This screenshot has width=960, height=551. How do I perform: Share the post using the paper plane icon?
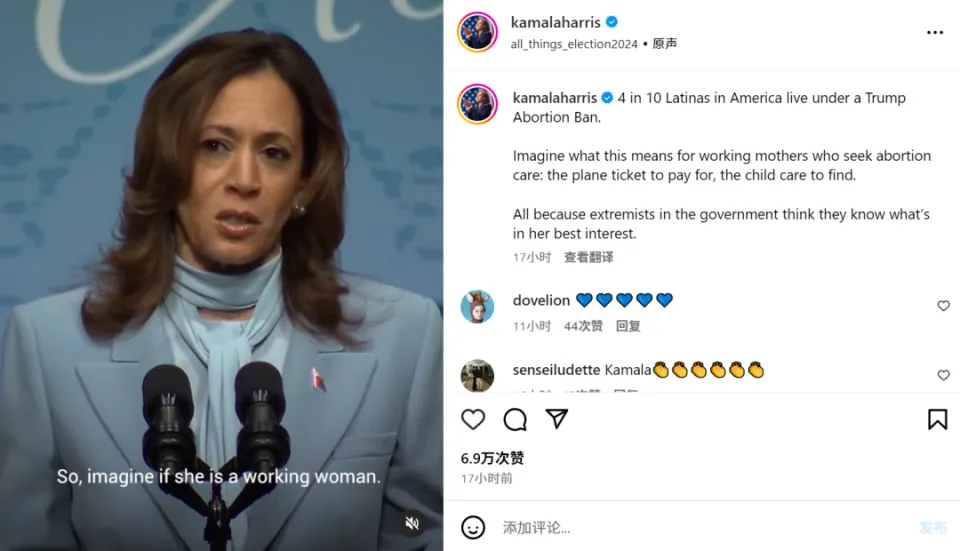557,419
